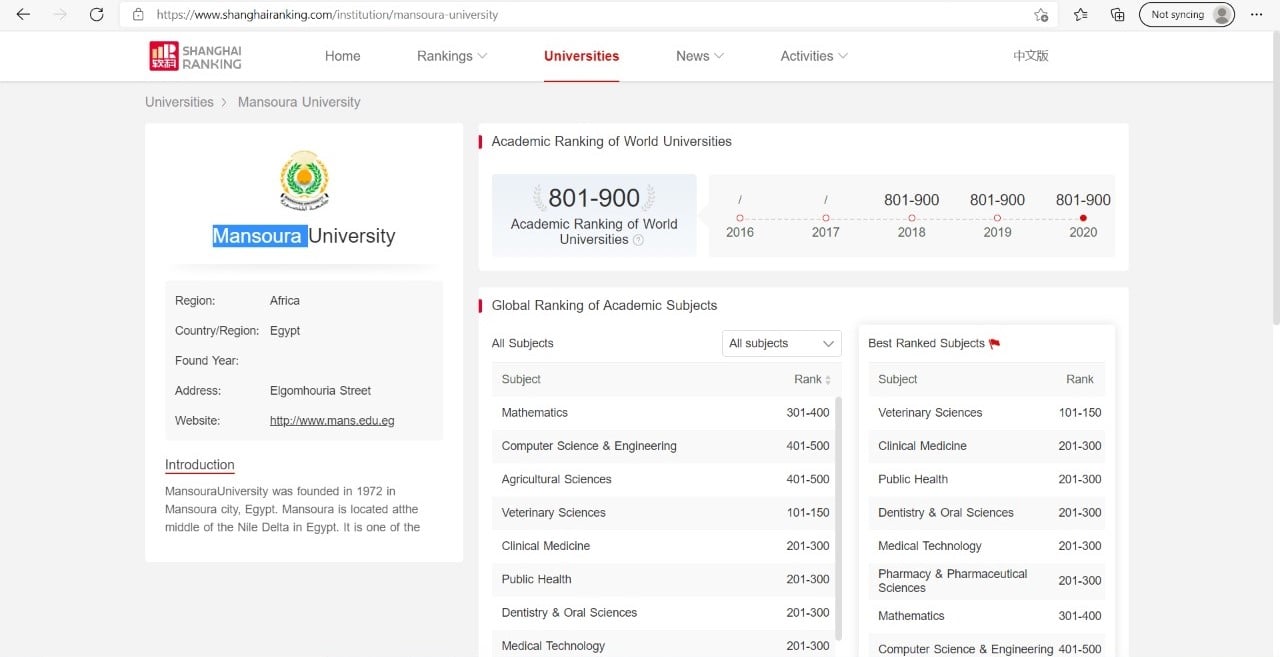Open the mans.edu.eg website link

[x=332, y=421]
